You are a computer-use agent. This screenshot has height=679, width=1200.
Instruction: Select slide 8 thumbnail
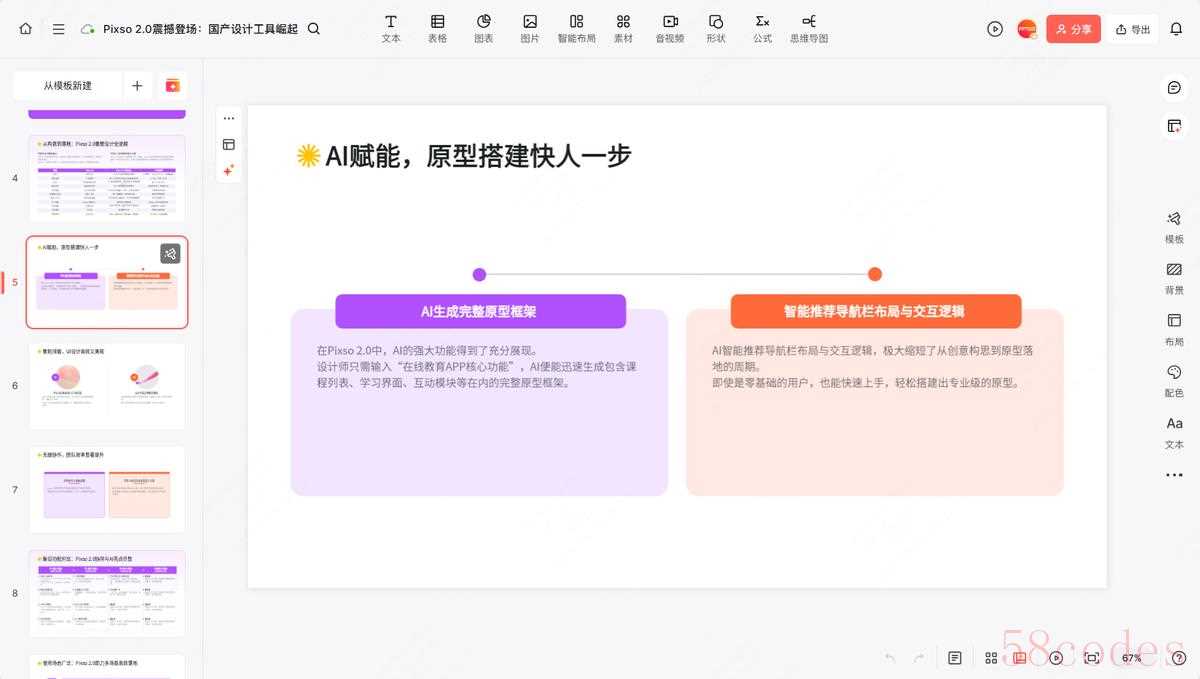click(107, 593)
